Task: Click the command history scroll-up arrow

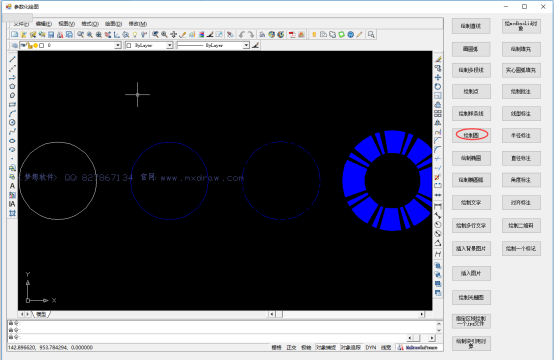Action: tap(439, 323)
